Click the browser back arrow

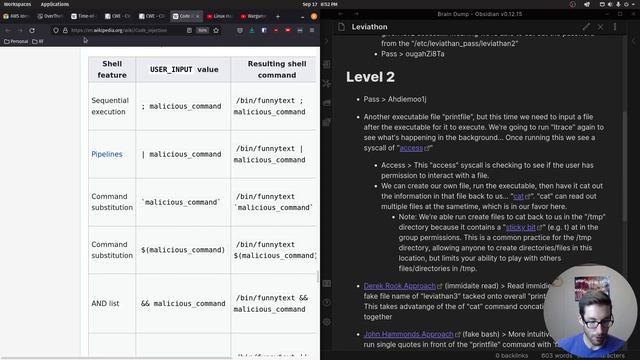pyautogui.click(x=8, y=30)
